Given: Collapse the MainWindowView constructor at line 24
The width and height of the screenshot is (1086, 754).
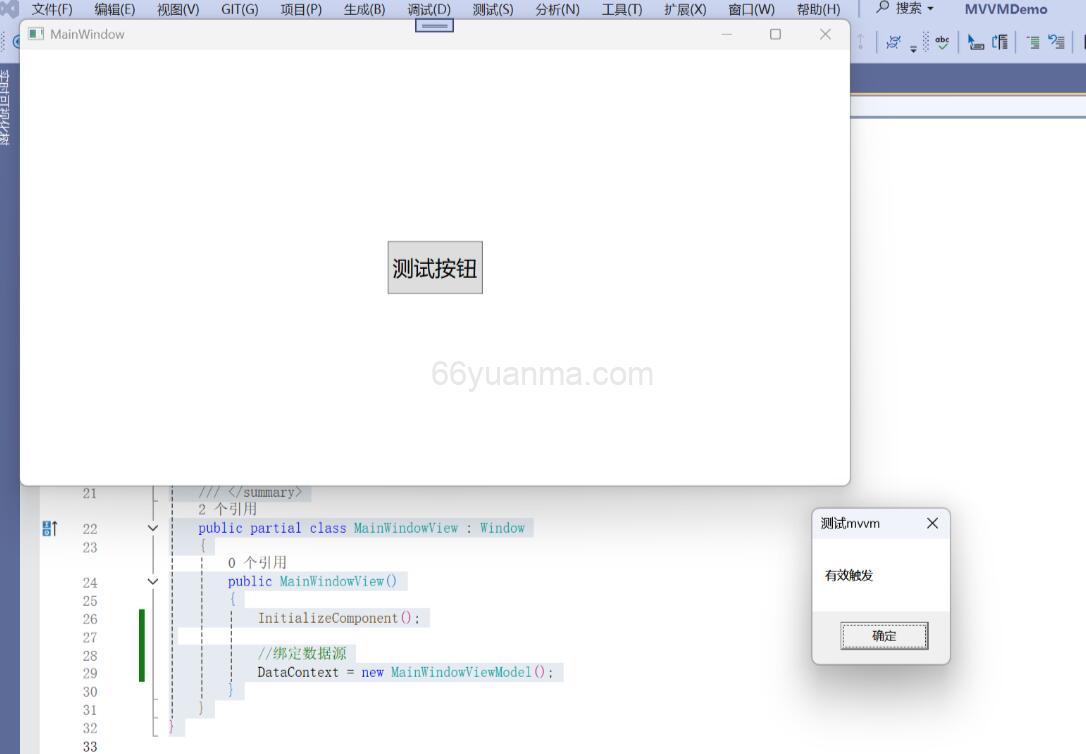Looking at the screenshot, I should click(152, 581).
